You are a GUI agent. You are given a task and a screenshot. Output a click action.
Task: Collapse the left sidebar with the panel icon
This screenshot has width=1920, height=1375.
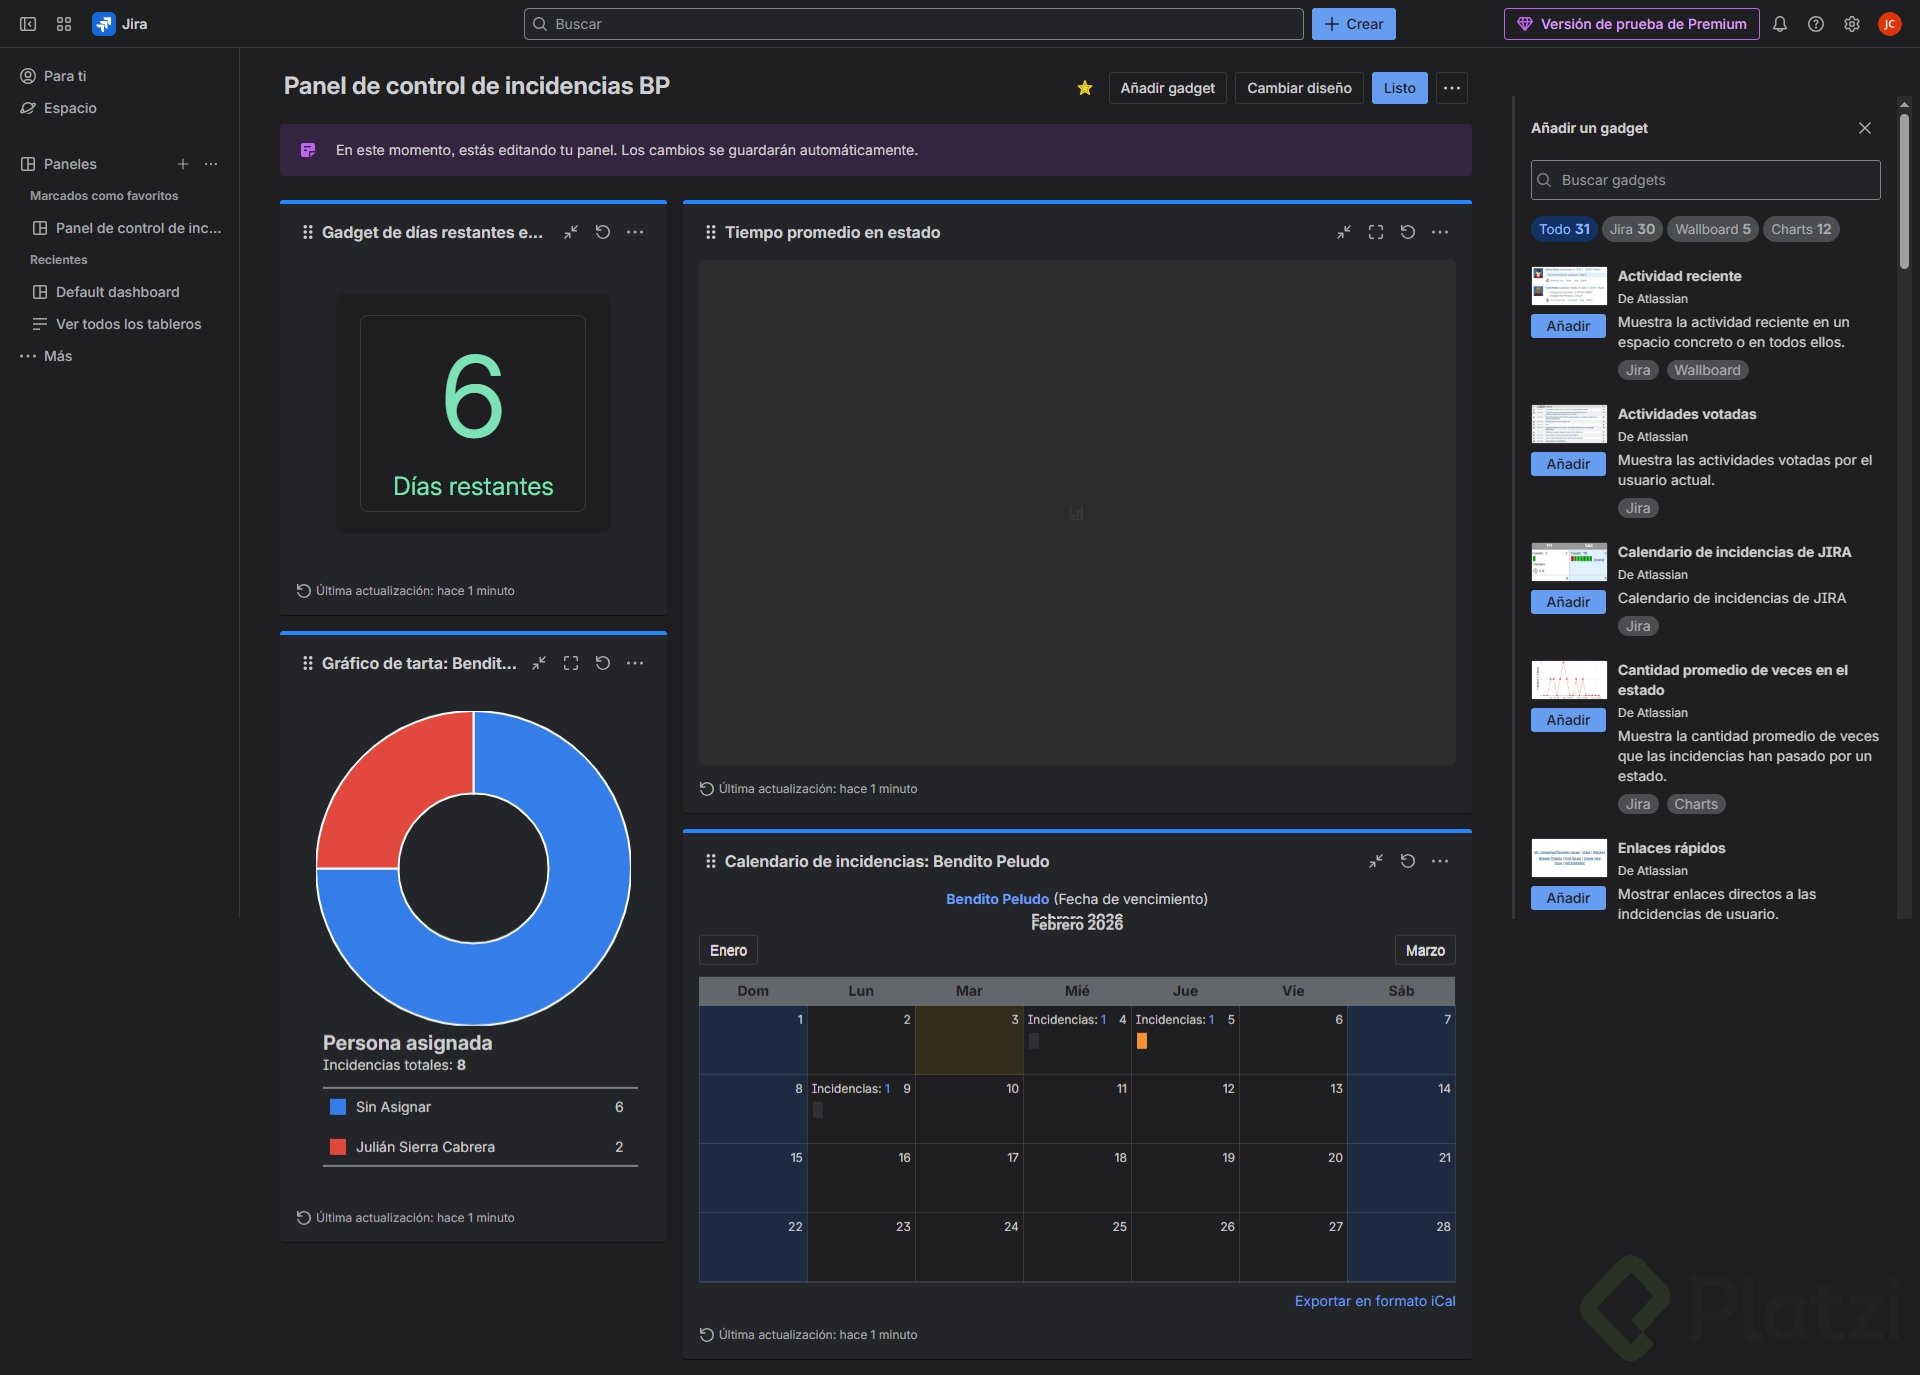(x=28, y=24)
